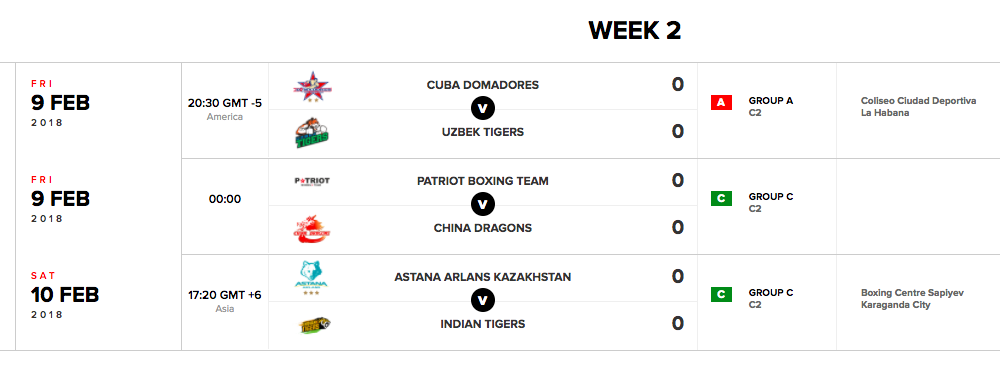The width and height of the screenshot is (1000, 366).
Task: Open the Uzbek Tigers team link
Action: coord(483,132)
